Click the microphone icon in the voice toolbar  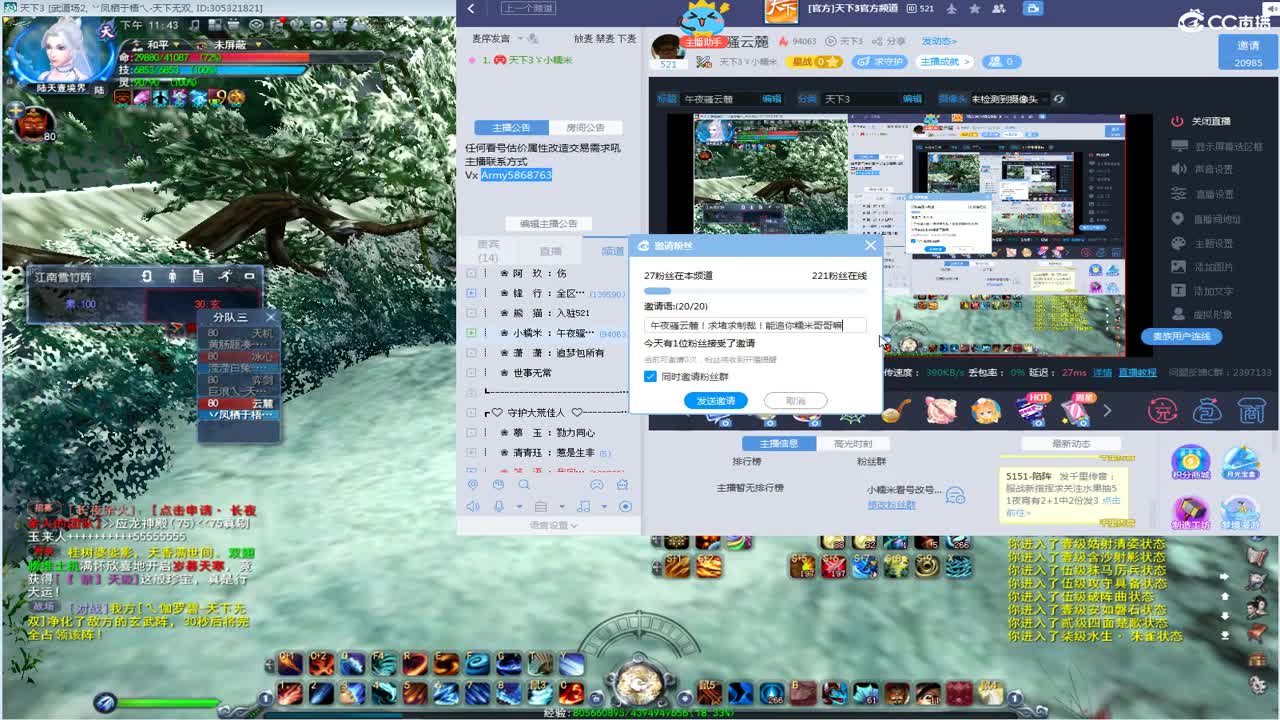[499, 505]
